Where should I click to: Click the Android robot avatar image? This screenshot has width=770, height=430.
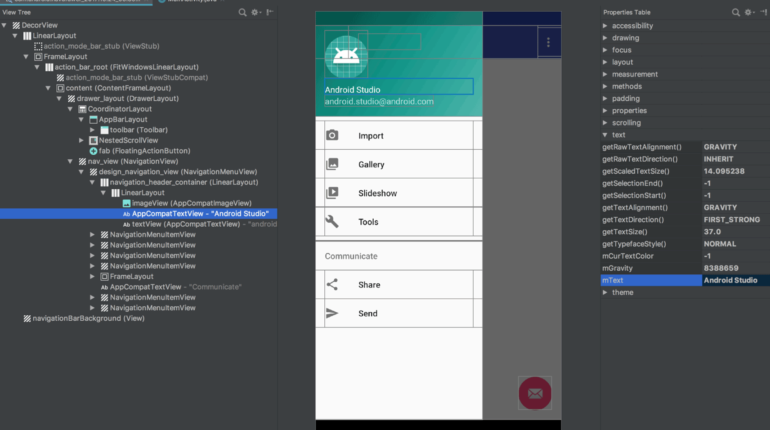click(x=345, y=58)
